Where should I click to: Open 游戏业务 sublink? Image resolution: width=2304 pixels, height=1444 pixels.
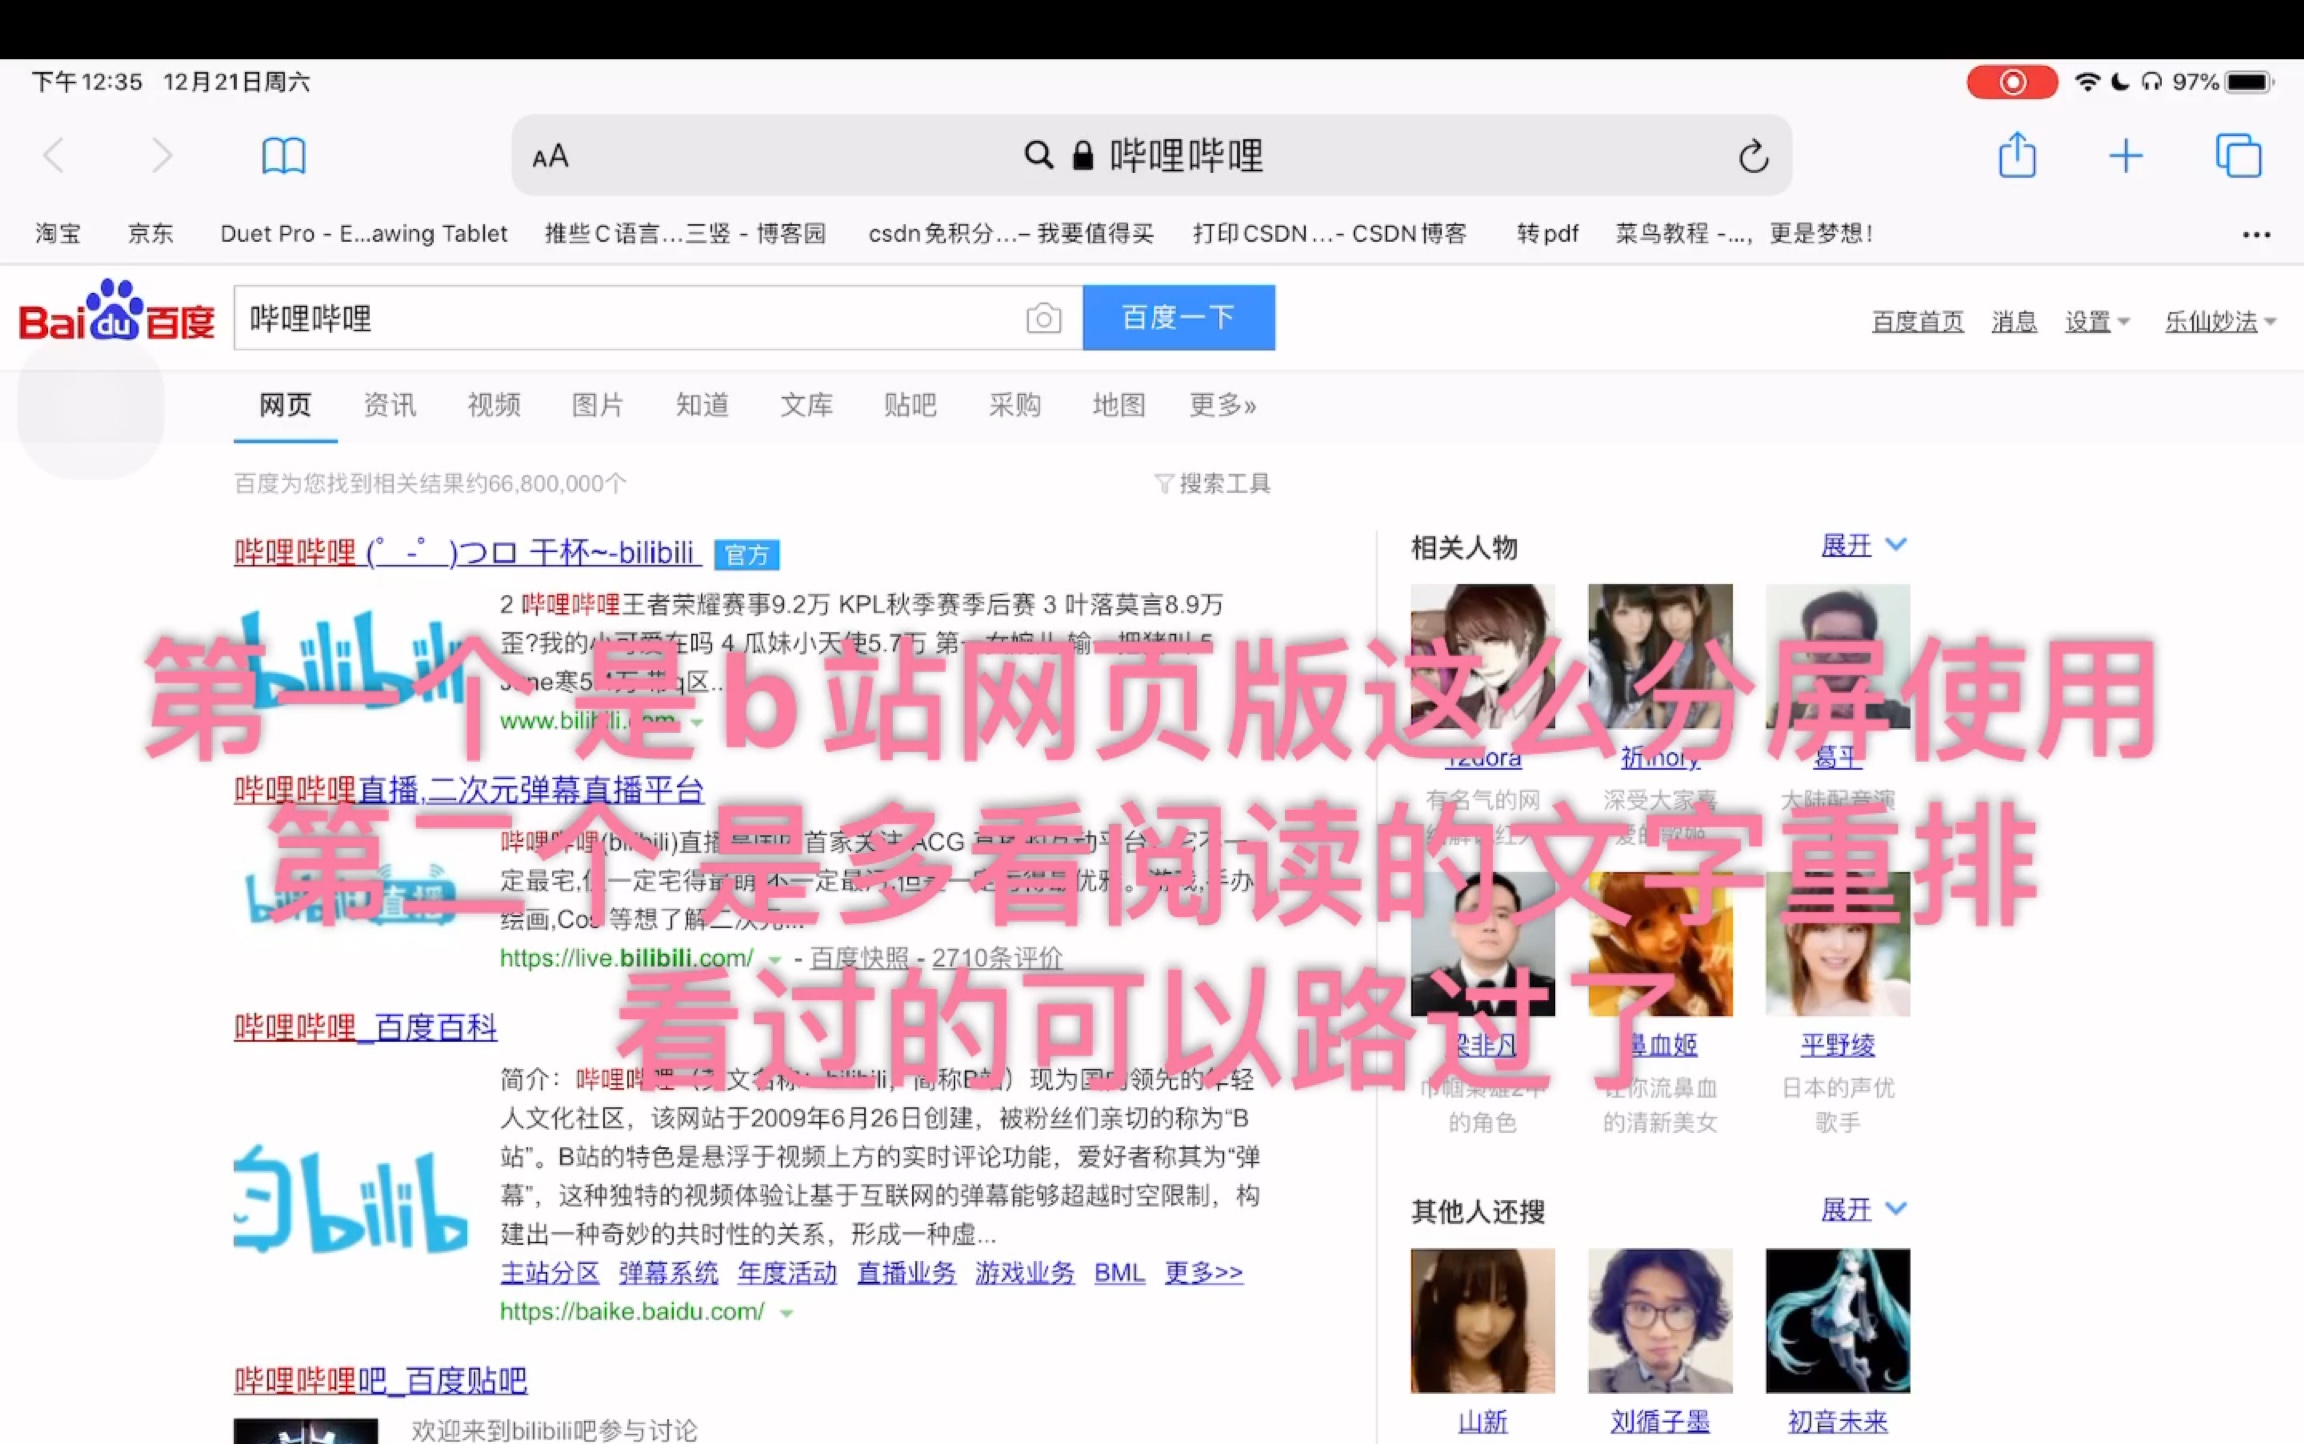1025,1273
